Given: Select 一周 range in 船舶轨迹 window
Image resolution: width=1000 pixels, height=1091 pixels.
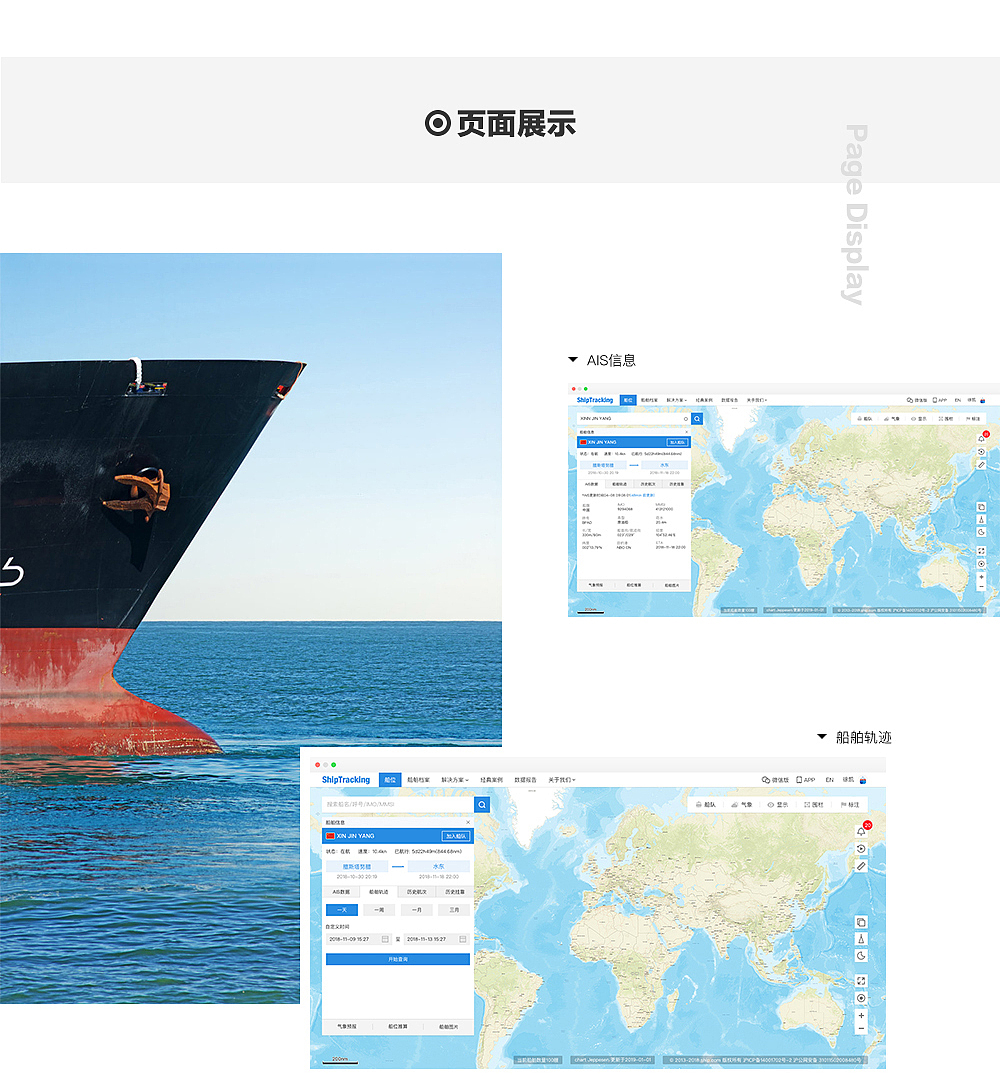Looking at the screenshot, I should tap(379, 909).
